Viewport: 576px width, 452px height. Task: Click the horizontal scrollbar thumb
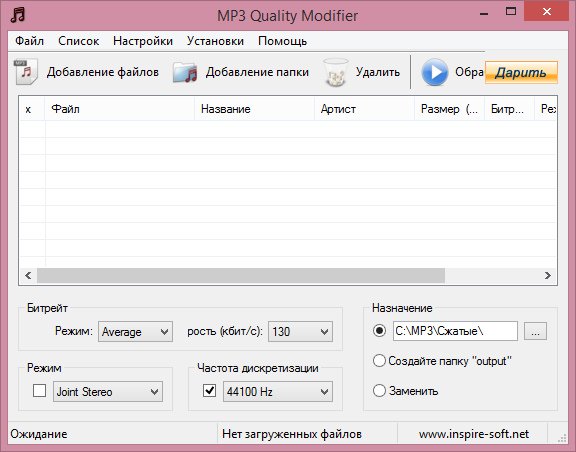[241, 275]
